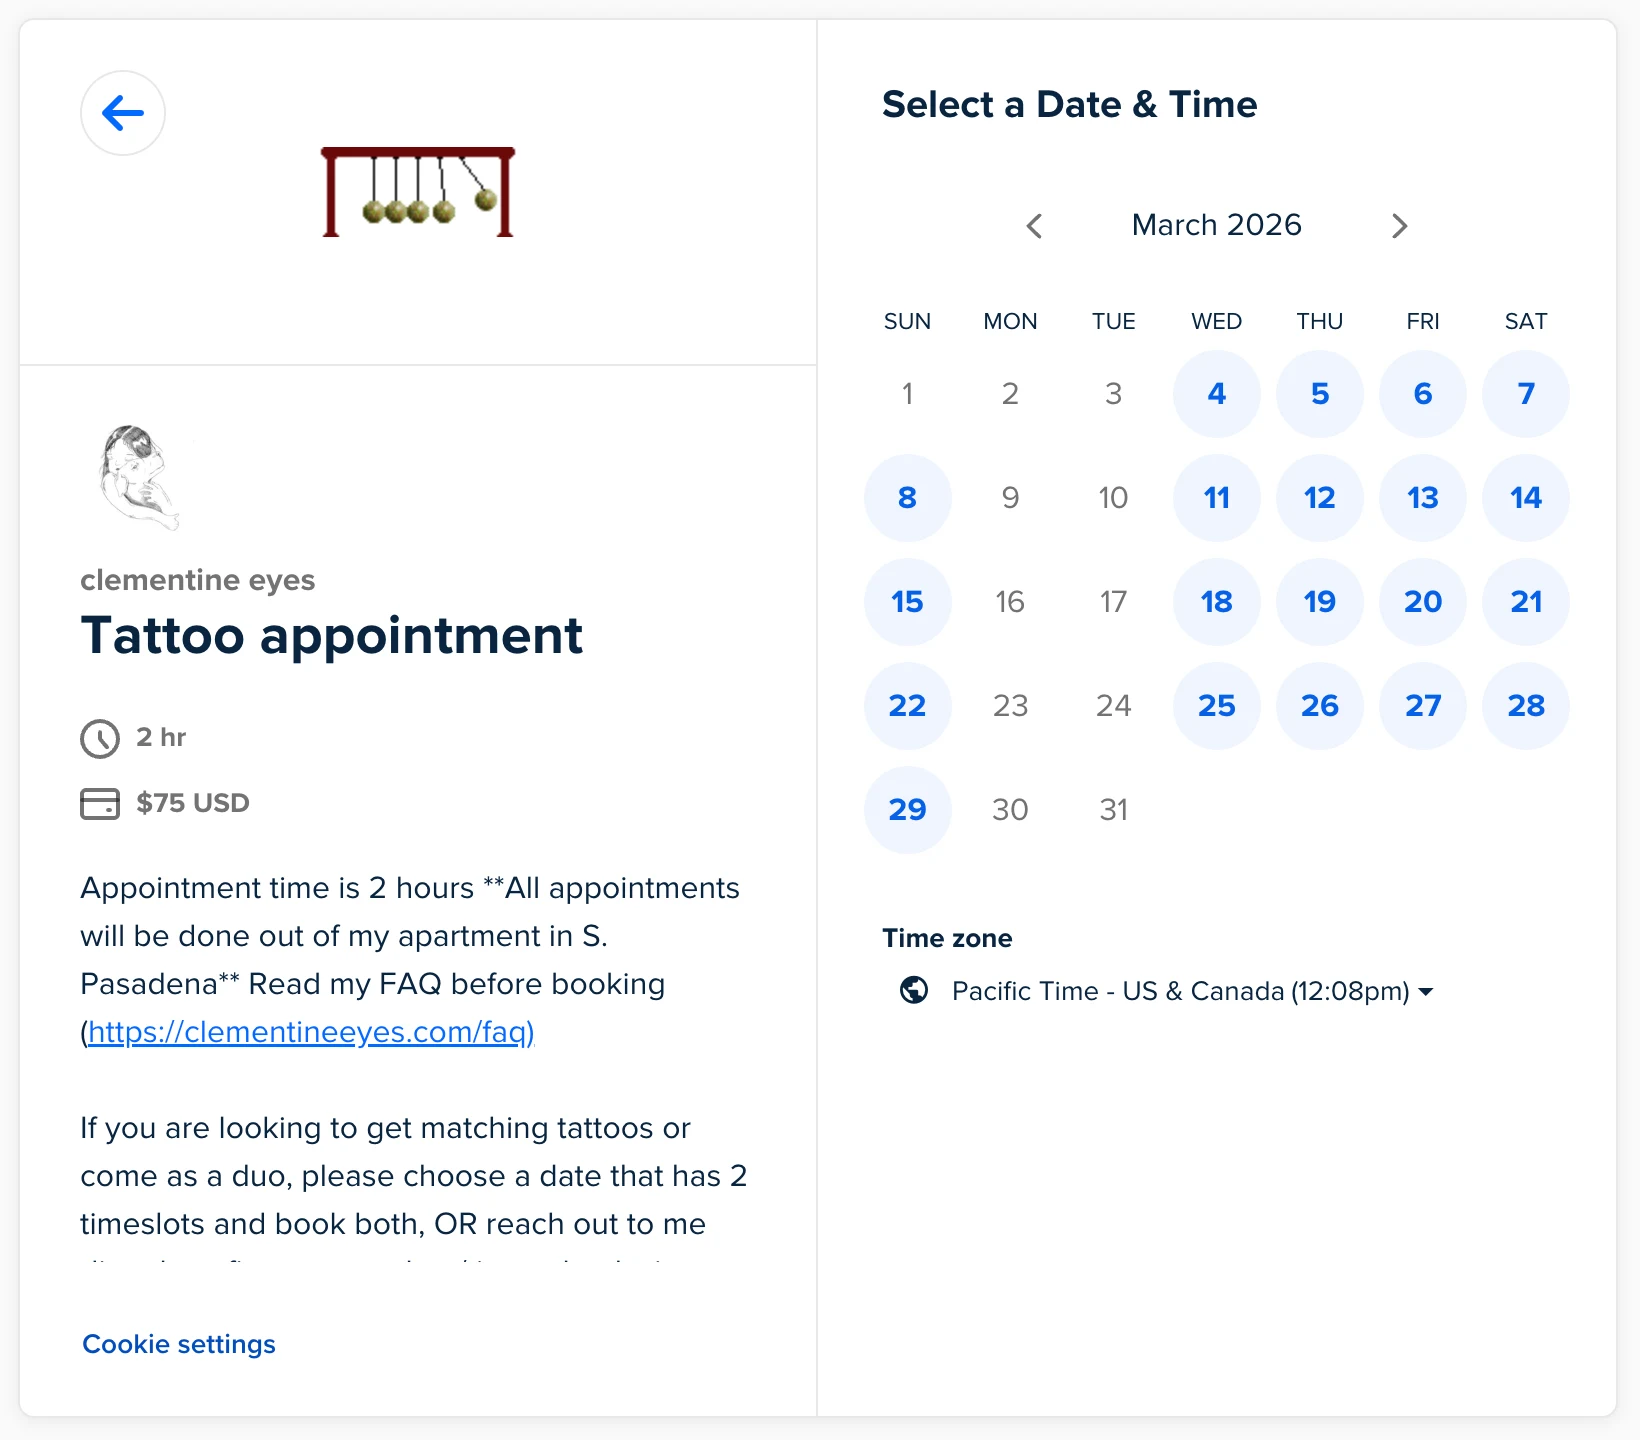Select the highlighted March 27 date circle
The width and height of the screenshot is (1640, 1440).
1422,706
